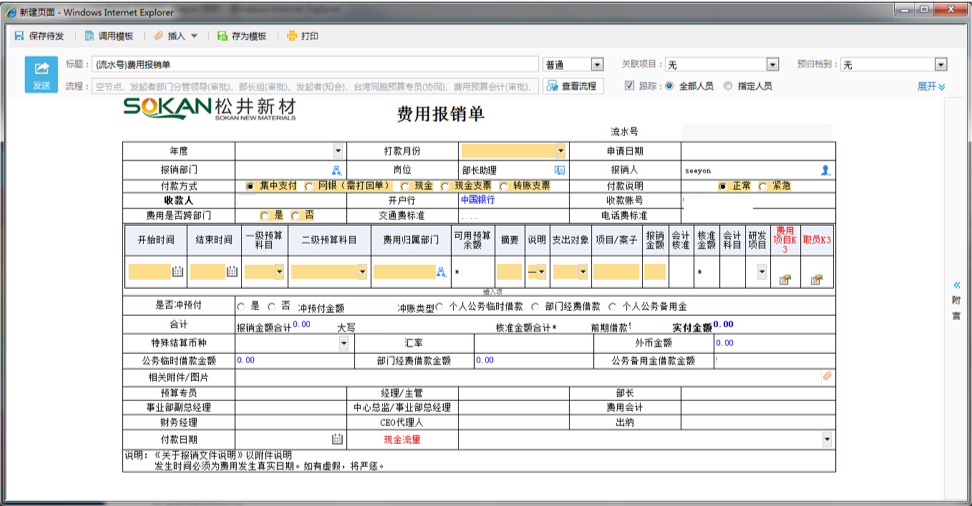The height and width of the screenshot is (506, 972).
Task: Click the 保存待发 save icon
Action: 19,36
